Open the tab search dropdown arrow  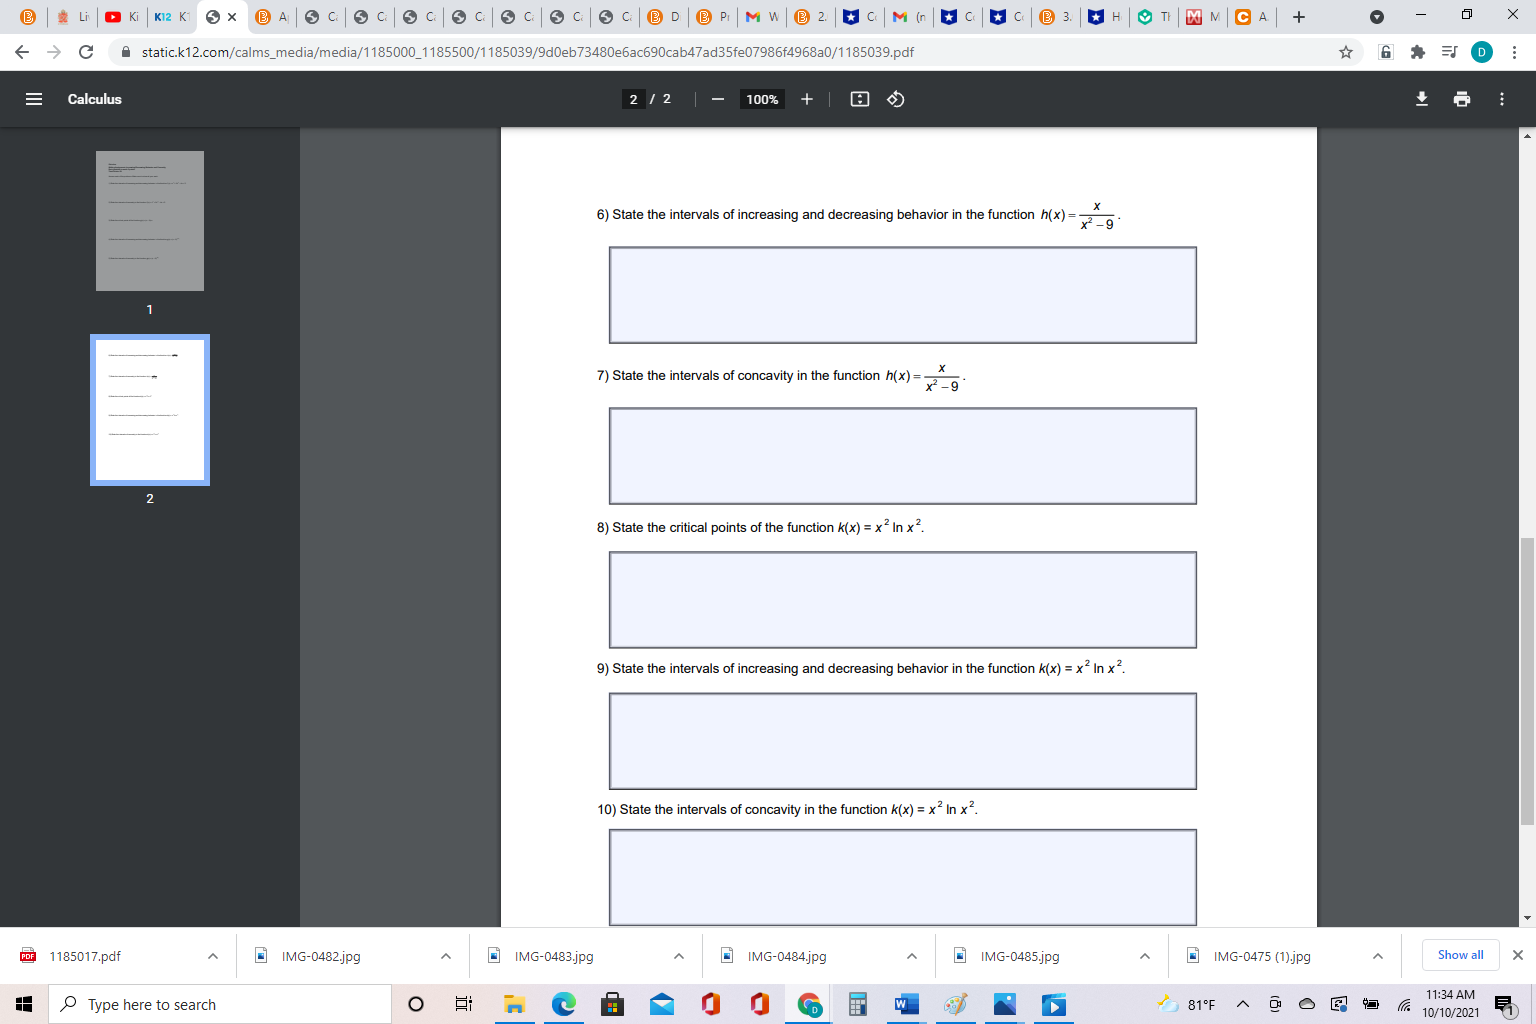(x=1377, y=17)
